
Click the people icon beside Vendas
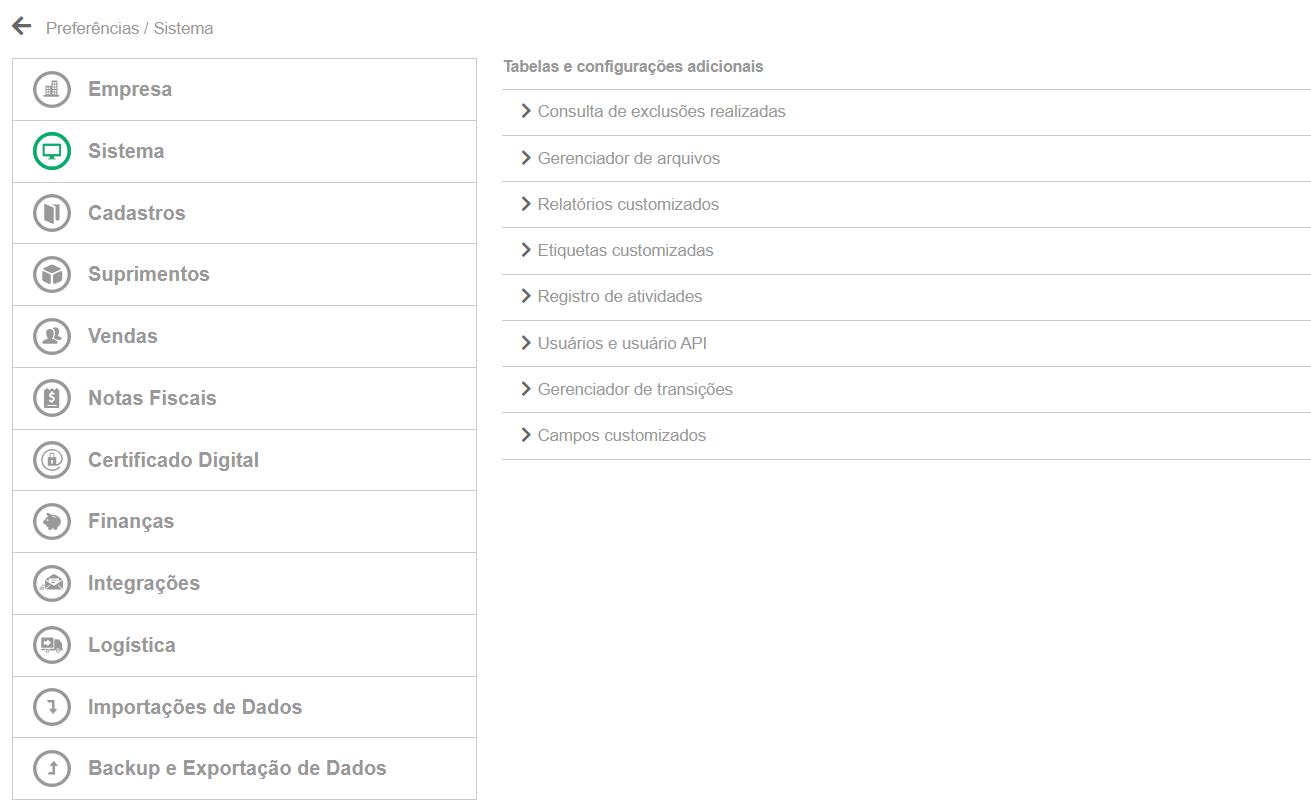pyautogui.click(x=52, y=336)
